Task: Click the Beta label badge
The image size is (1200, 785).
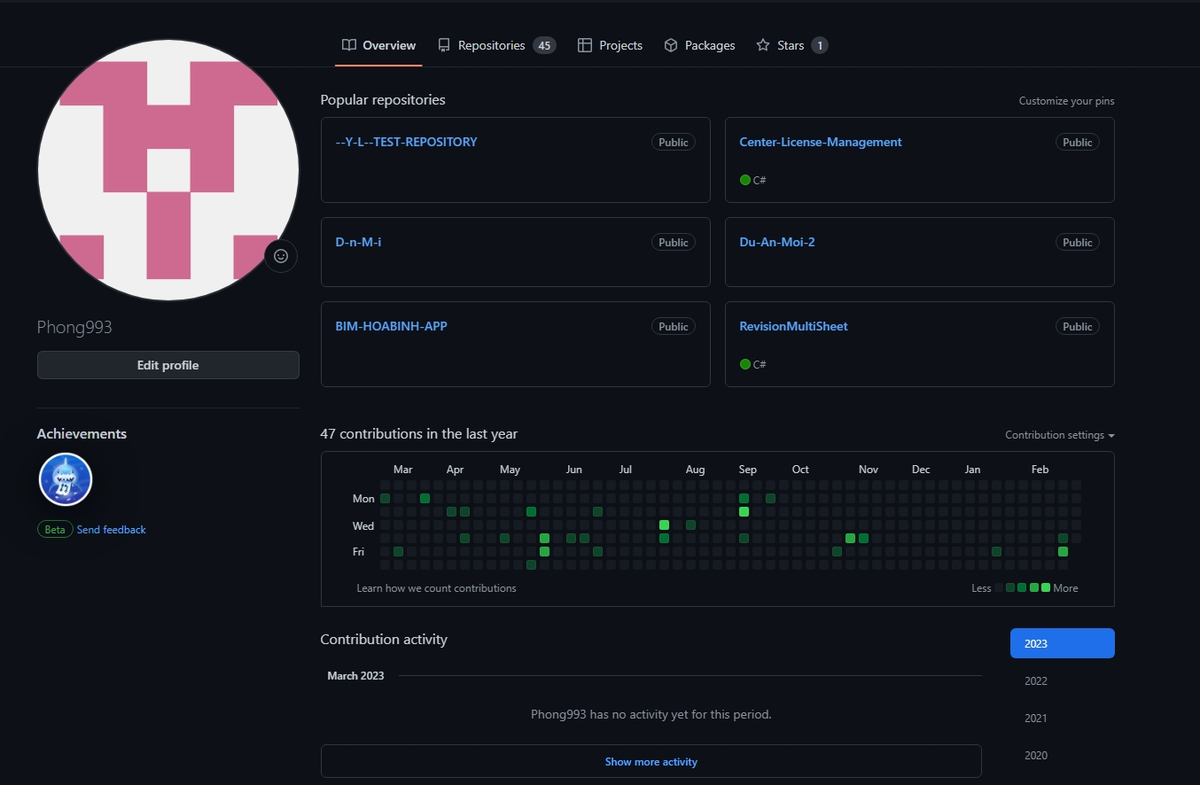Action: (54, 529)
